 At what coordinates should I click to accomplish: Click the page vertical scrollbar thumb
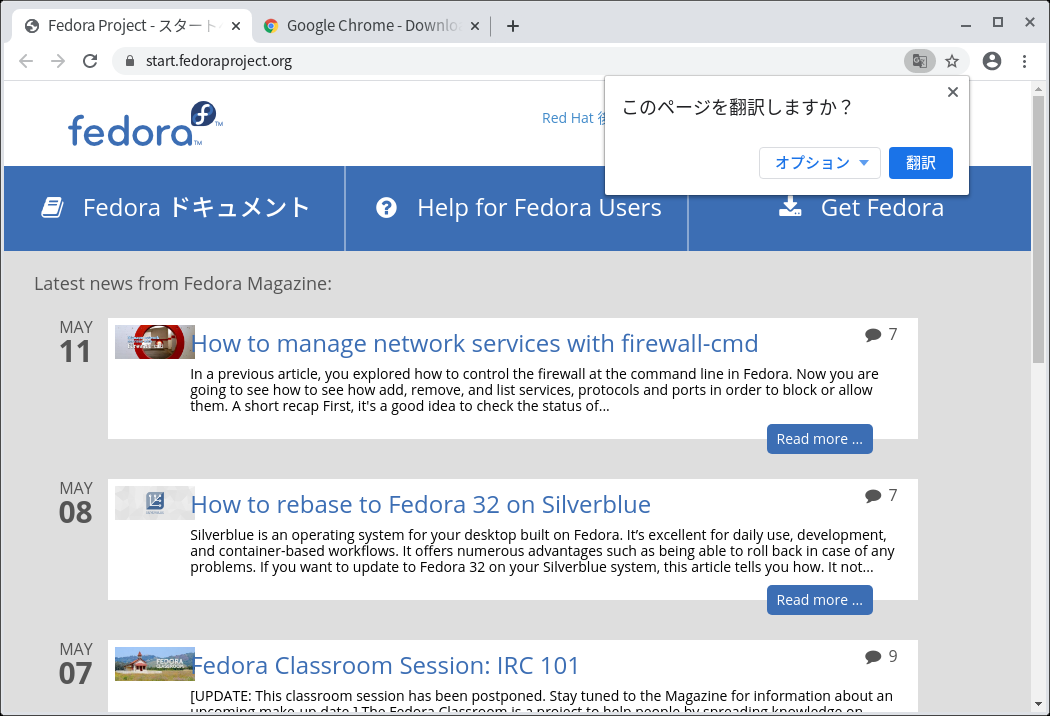pyautogui.click(x=1039, y=229)
